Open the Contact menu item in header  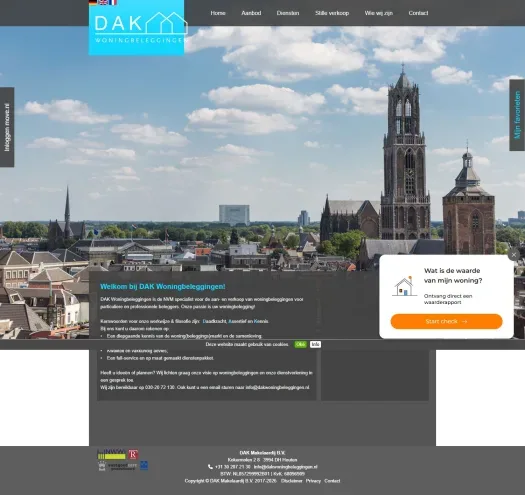click(418, 13)
